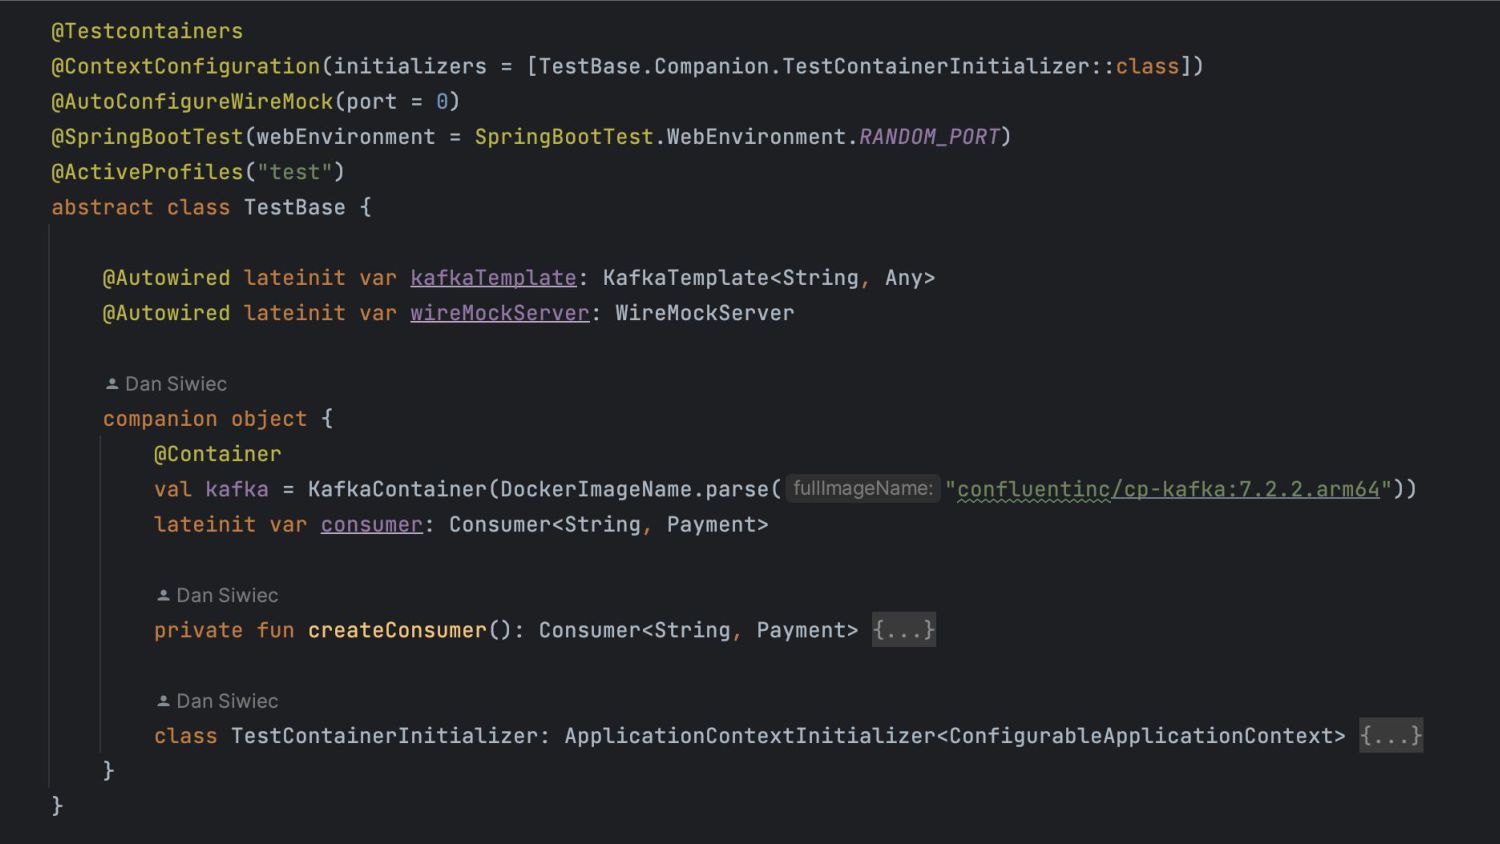The image size is (1500, 844).
Task: Click author icon above TestContainerInitializer class
Action: point(163,701)
